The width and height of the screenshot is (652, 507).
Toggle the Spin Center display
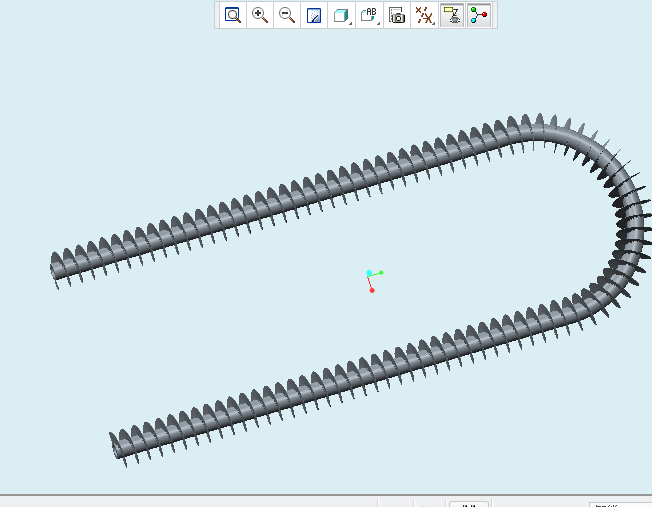(x=479, y=15)
